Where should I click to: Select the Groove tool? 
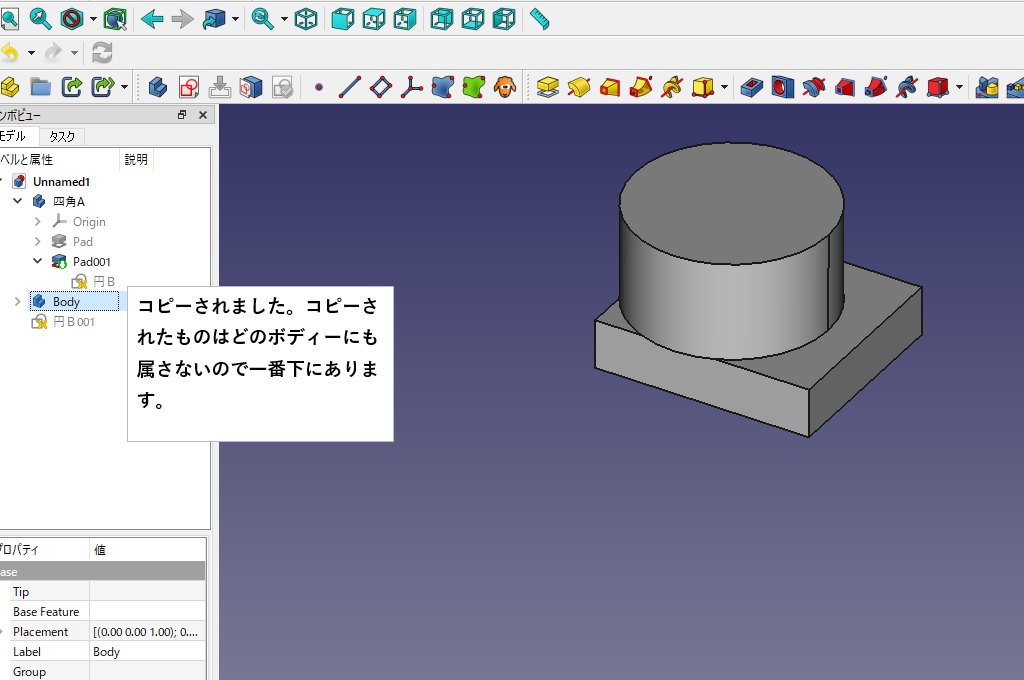click(x=814, y=86)
